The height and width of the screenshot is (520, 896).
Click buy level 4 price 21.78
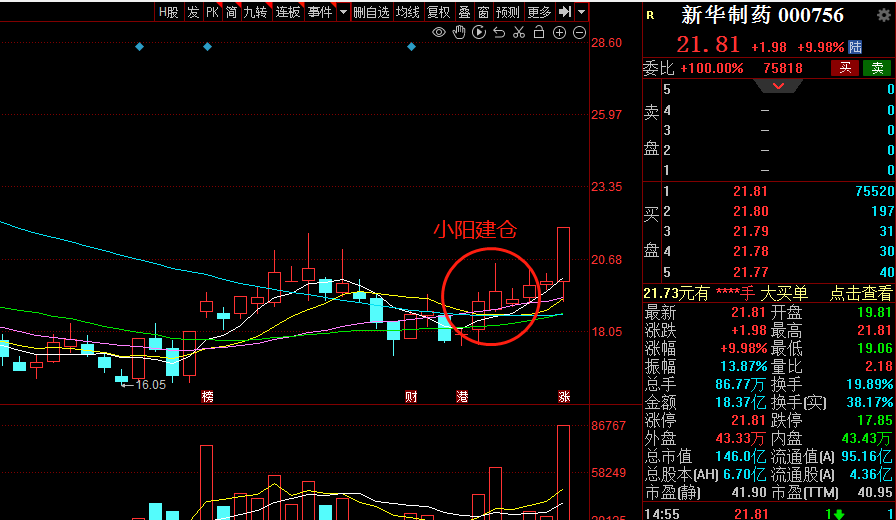pyautogui.click(x=750, y=251)
